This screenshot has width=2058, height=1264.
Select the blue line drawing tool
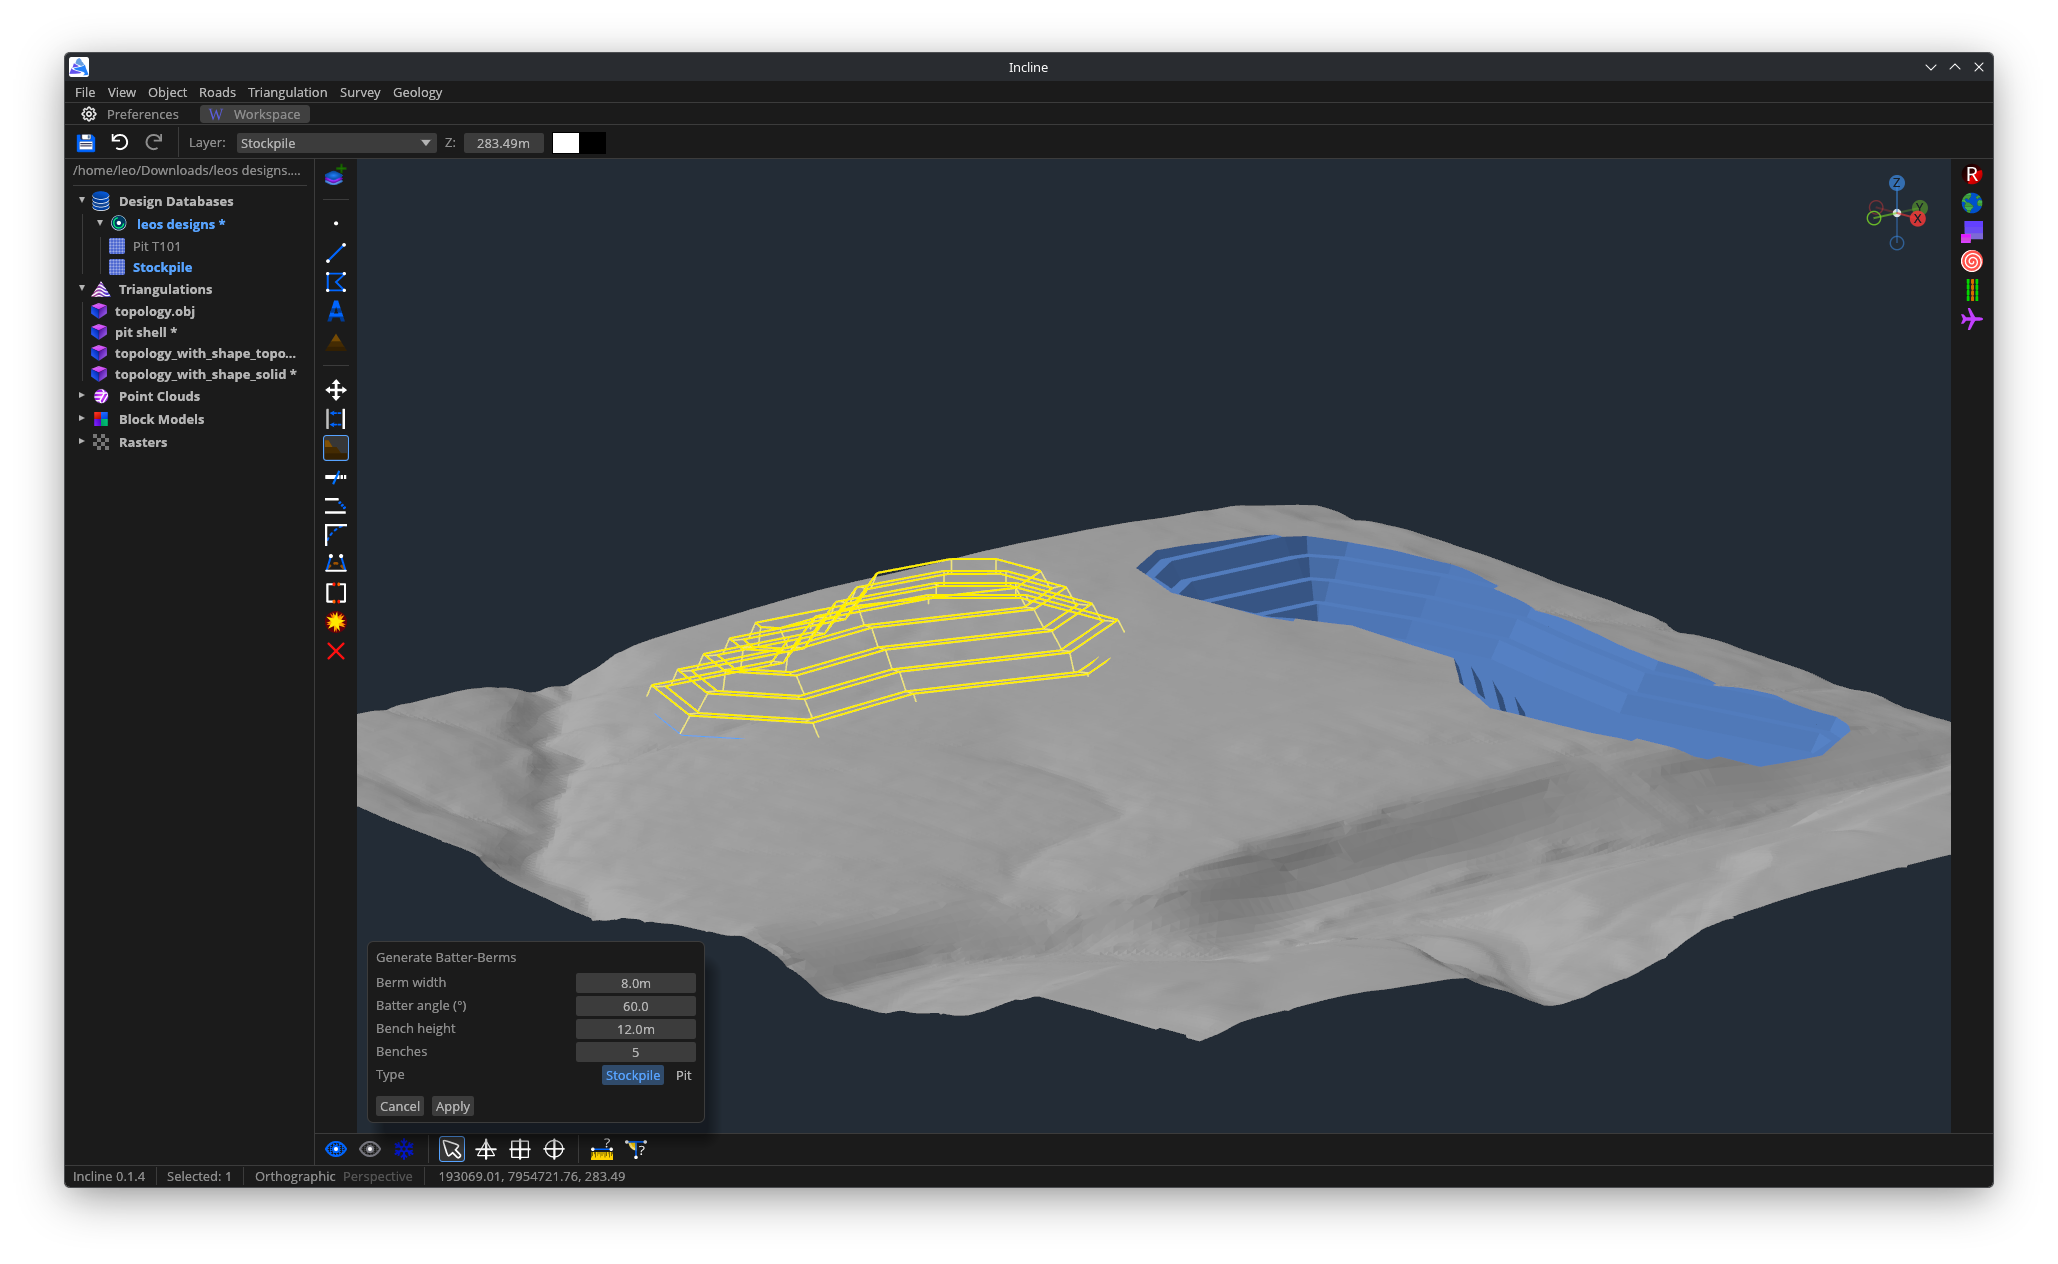click(x=336, y=253)
